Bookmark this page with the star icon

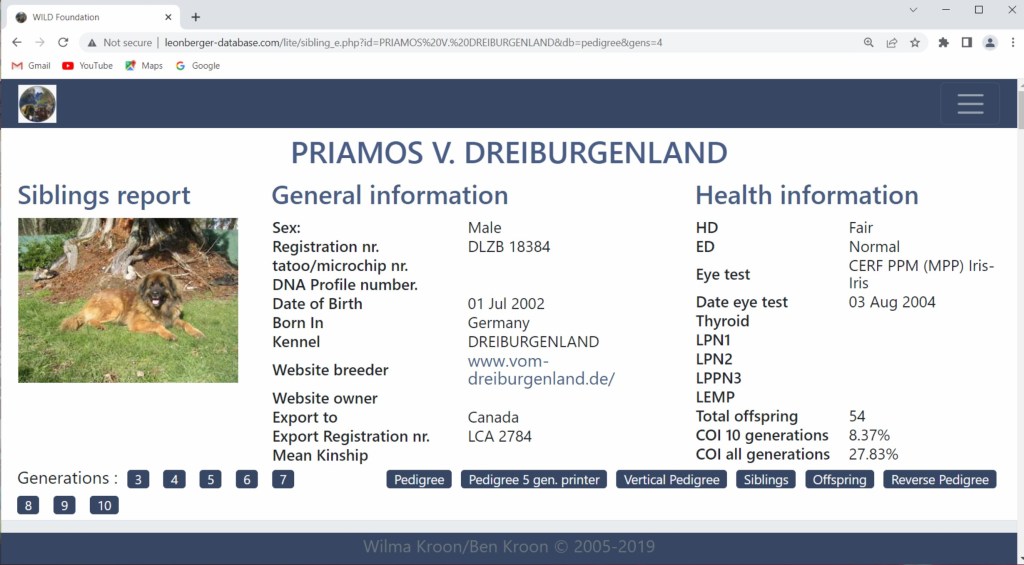click(x=915, y=42)
